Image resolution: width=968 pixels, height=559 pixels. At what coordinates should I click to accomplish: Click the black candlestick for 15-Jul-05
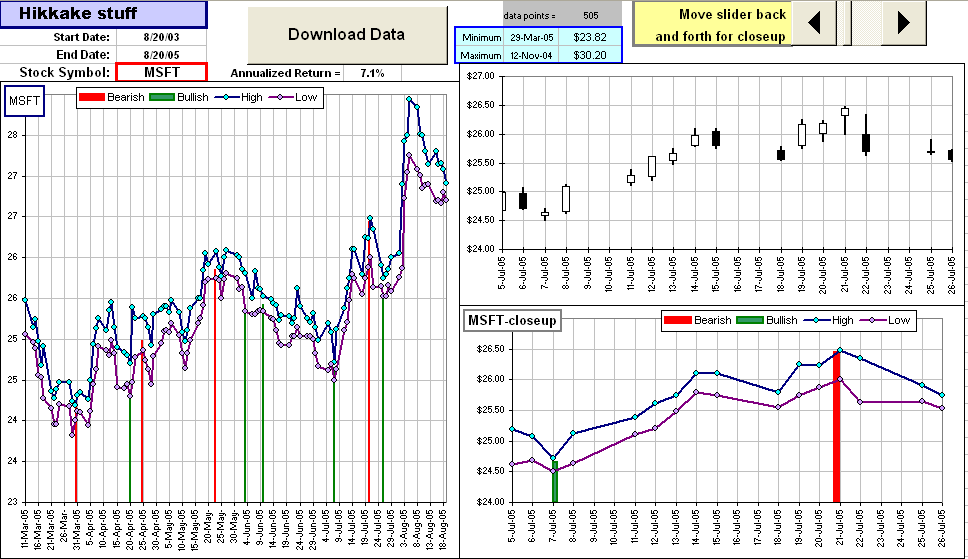pyautogui.click(x=716, y=138)
